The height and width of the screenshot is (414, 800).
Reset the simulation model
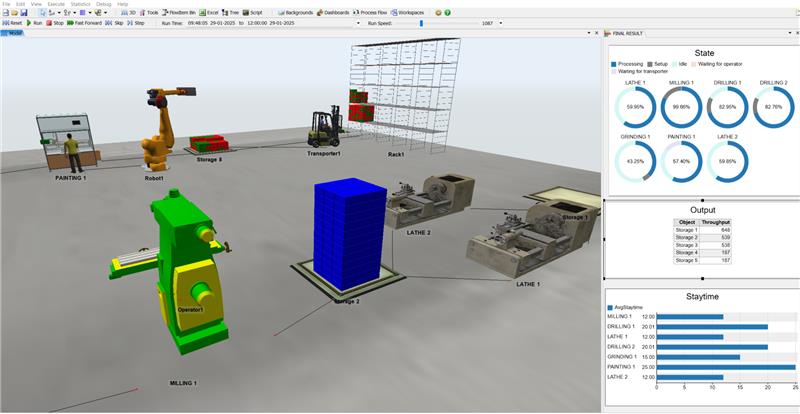[x=12, y=23]
